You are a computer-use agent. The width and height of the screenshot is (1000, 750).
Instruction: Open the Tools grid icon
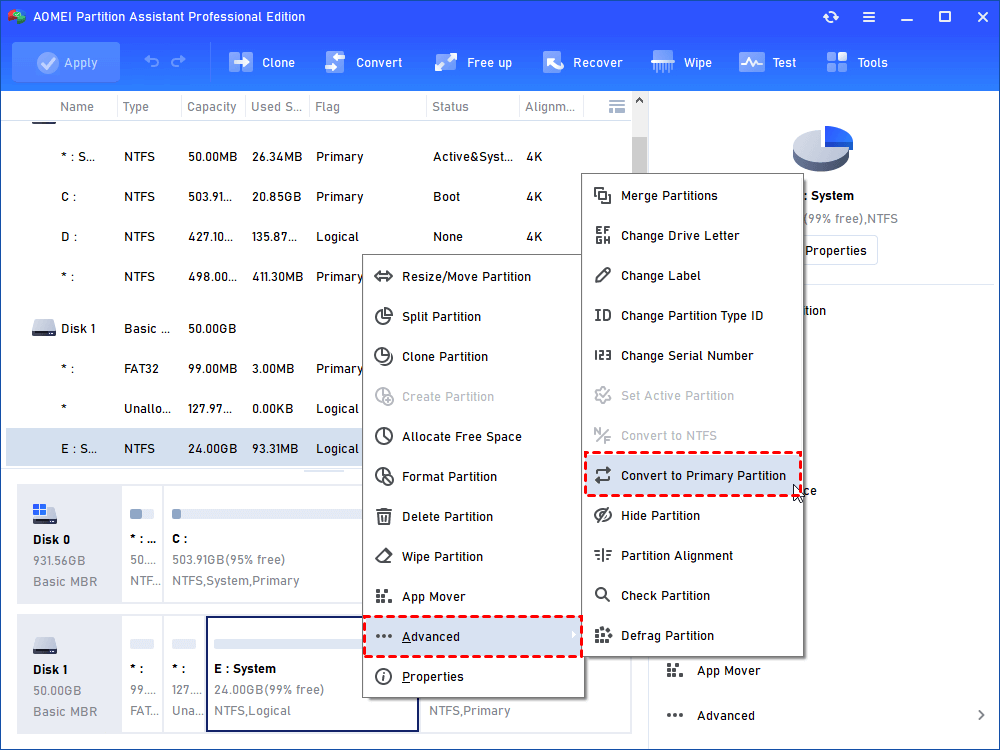[837, 62]
